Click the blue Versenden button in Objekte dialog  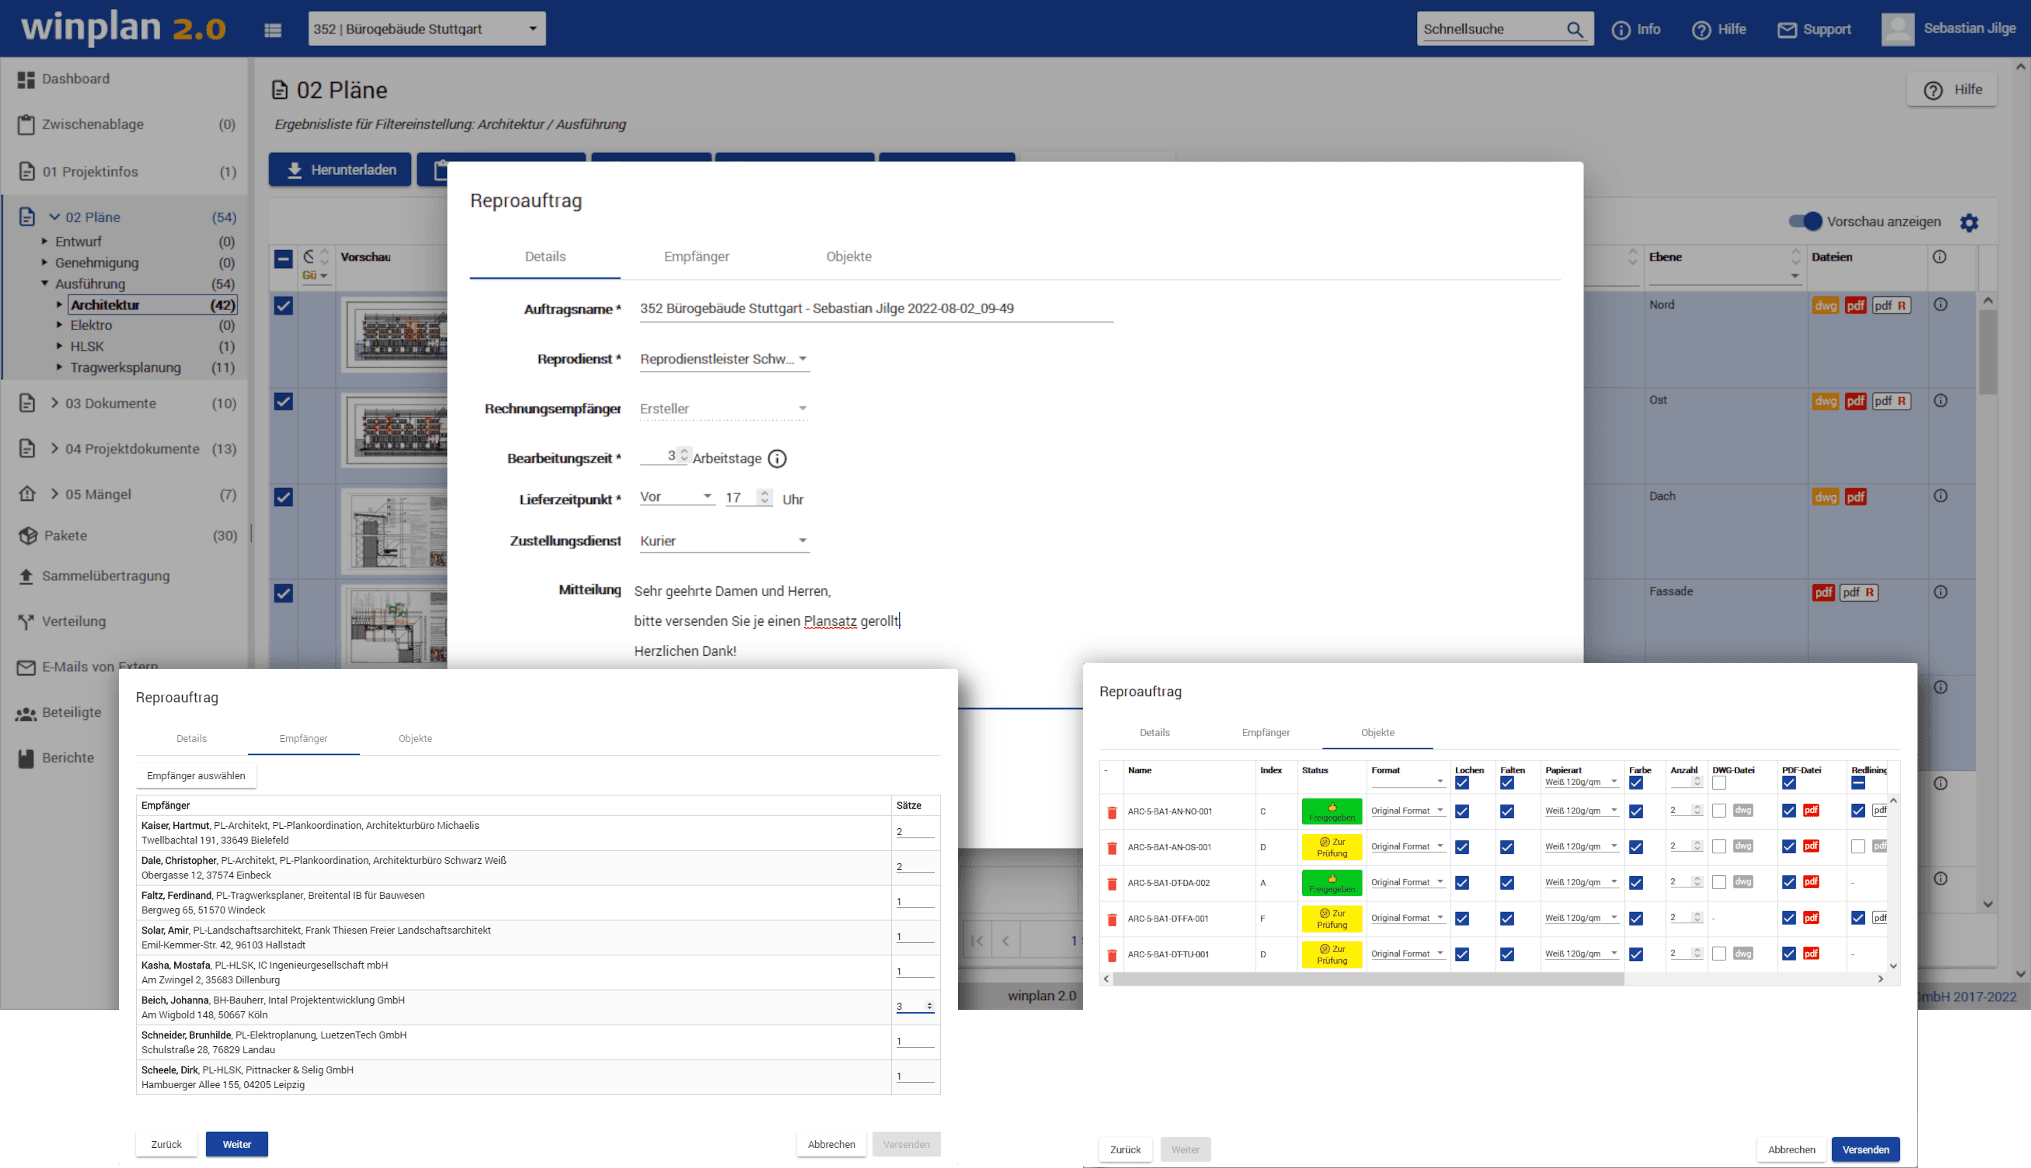click(x=1866, y=1150)
